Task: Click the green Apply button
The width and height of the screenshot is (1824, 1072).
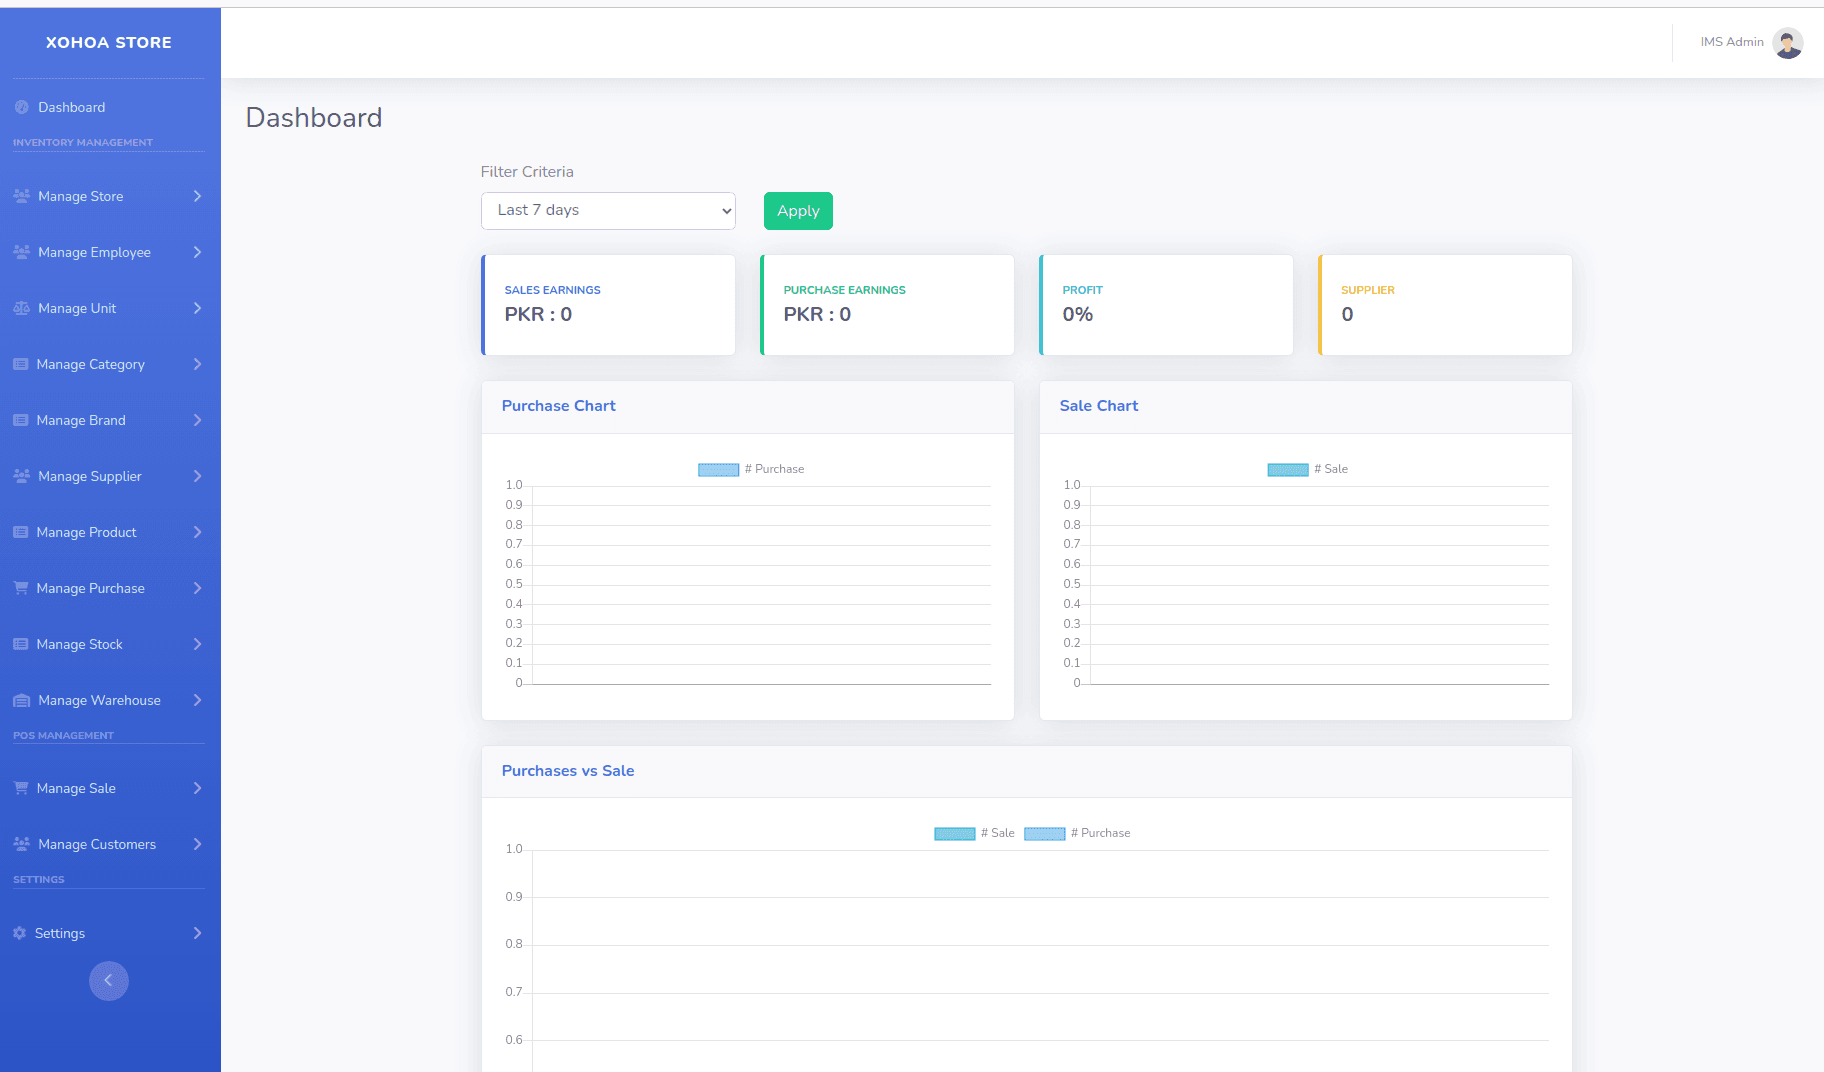Action: click(x=798, y=211)
